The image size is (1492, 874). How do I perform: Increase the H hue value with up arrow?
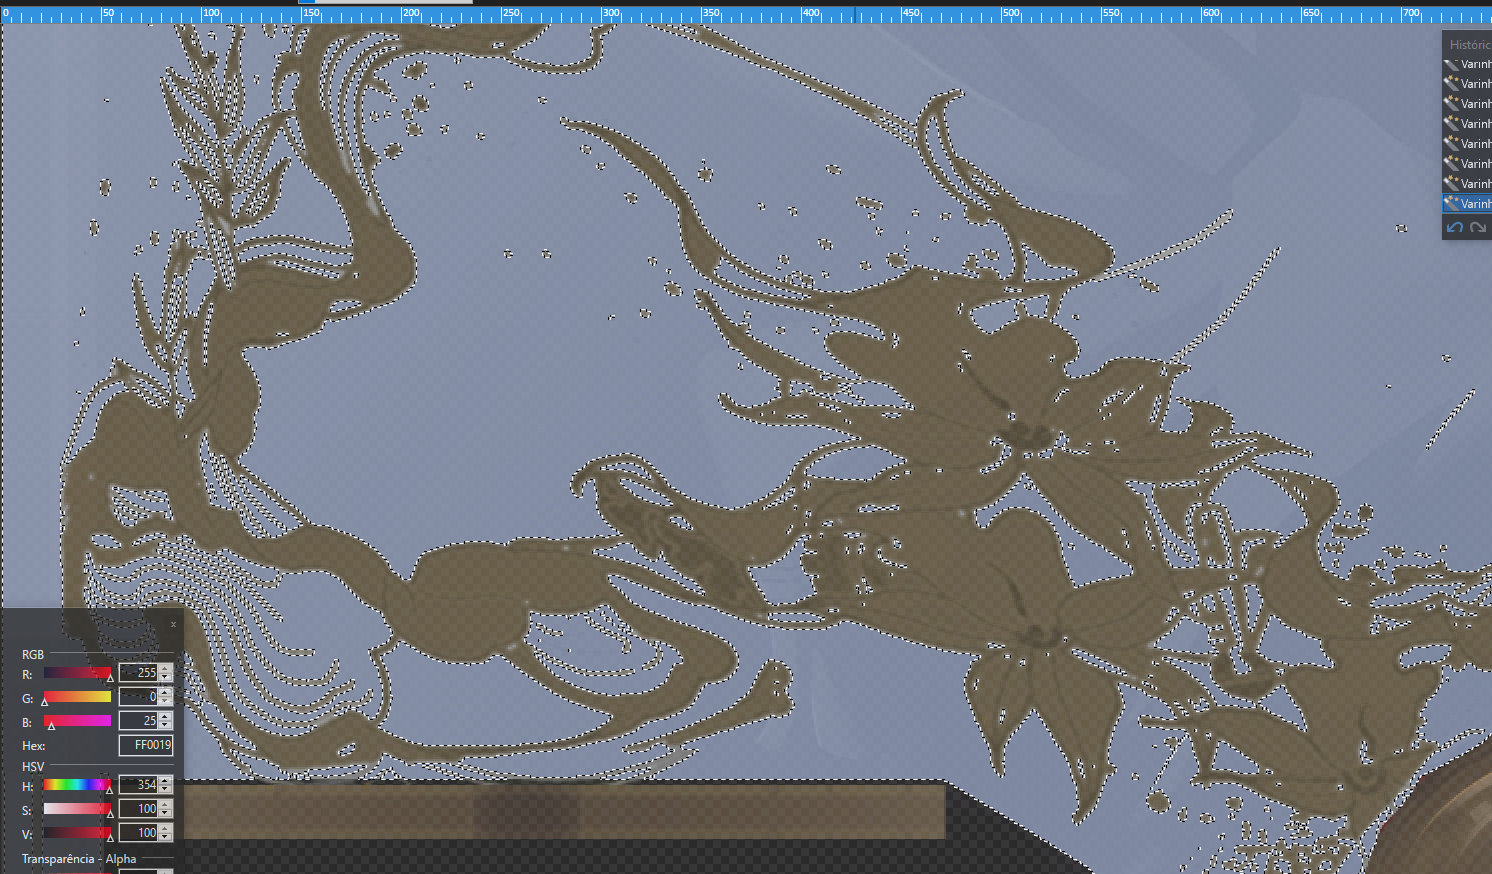(x=166, y=780)
